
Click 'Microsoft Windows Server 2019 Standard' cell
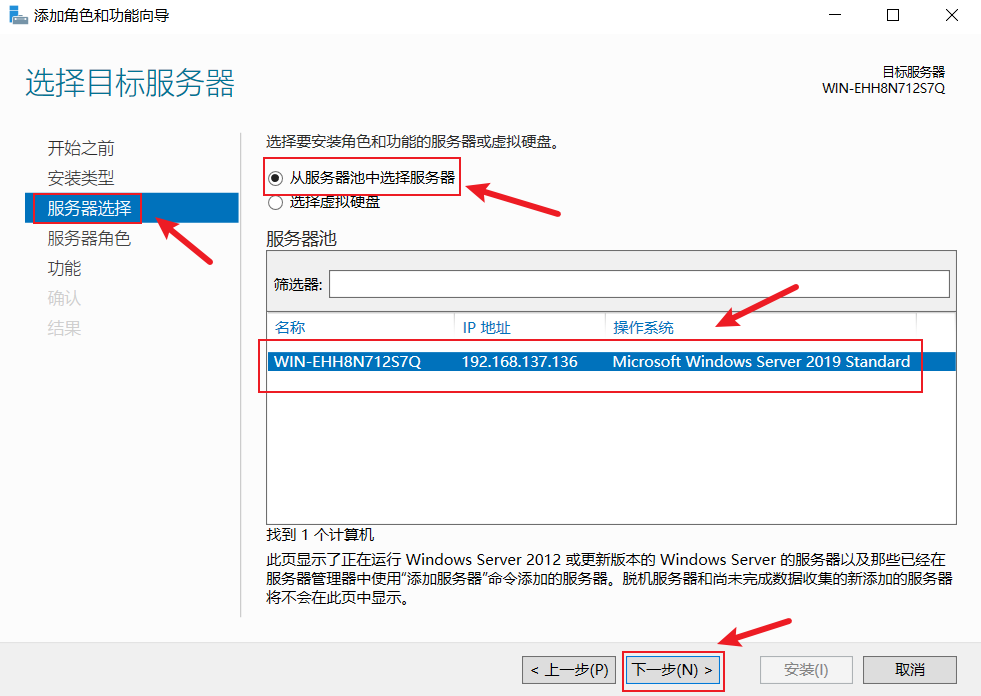(761, 362)
